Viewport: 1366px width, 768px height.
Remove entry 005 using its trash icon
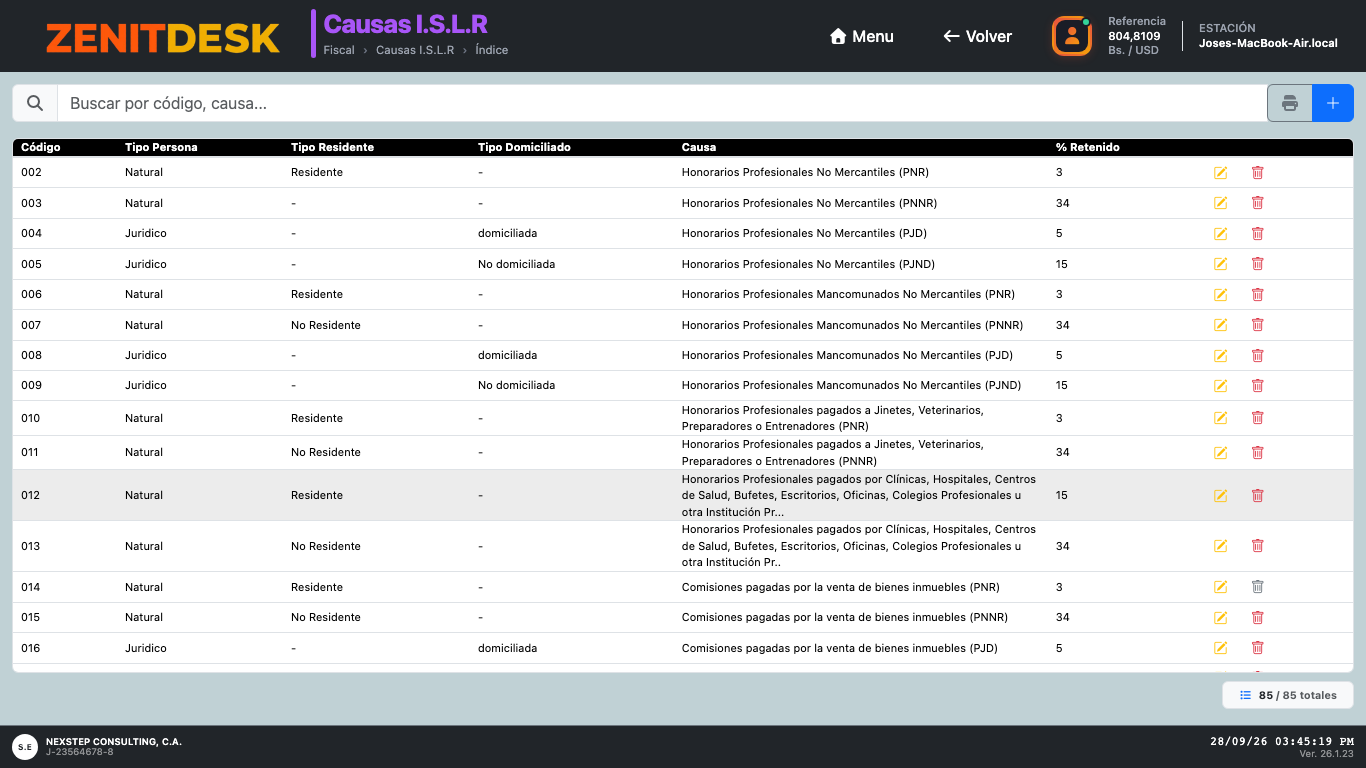[x=1257, y=264]
